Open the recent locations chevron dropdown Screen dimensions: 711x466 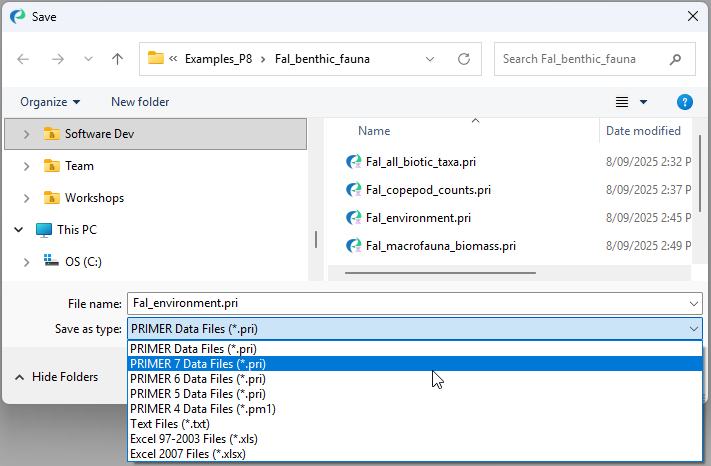87,59
